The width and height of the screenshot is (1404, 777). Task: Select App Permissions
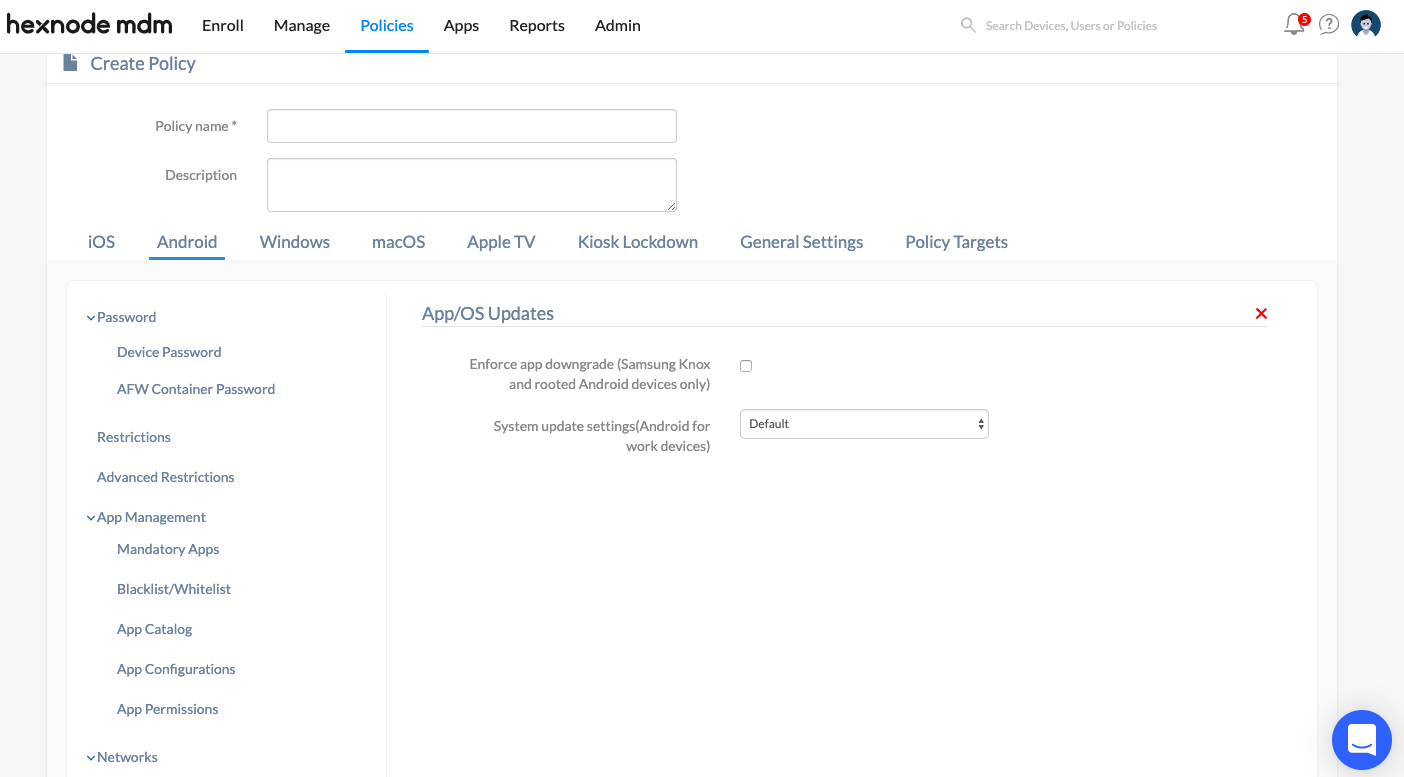coord(168,709)
